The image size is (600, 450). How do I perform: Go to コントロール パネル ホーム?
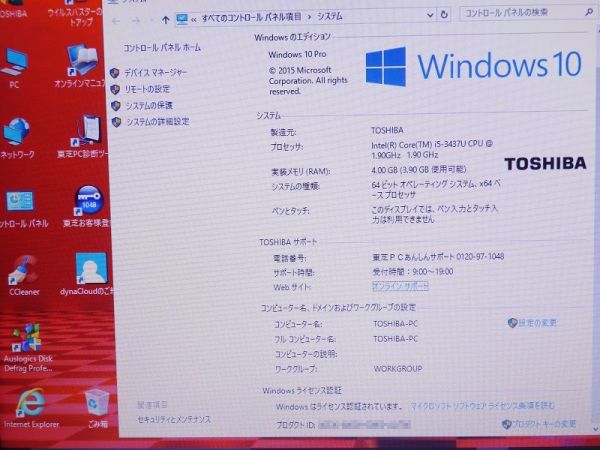(162, 48)
